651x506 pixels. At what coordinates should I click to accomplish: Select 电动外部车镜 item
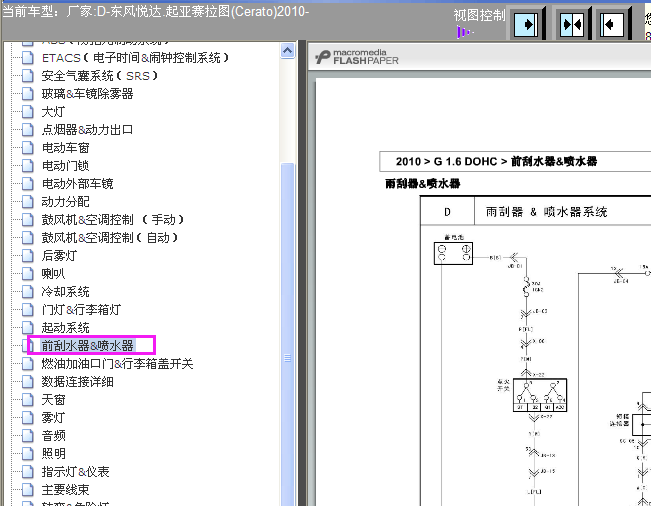[x=77, y=183]
